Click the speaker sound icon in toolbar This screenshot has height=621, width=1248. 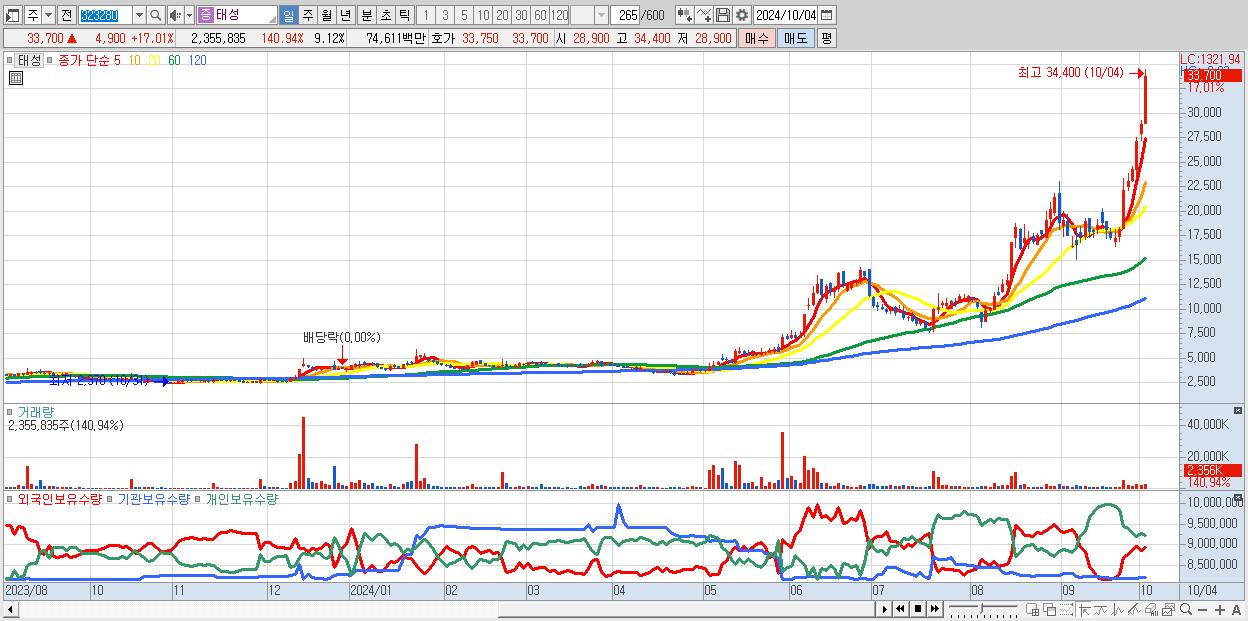[175, 15]
